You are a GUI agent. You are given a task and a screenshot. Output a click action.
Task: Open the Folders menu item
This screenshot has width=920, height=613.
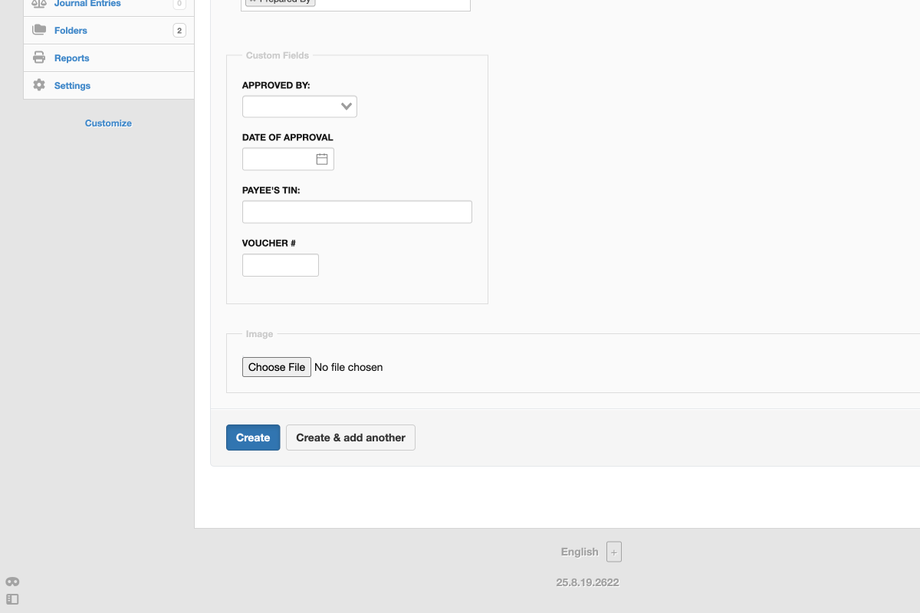[71, 31]
